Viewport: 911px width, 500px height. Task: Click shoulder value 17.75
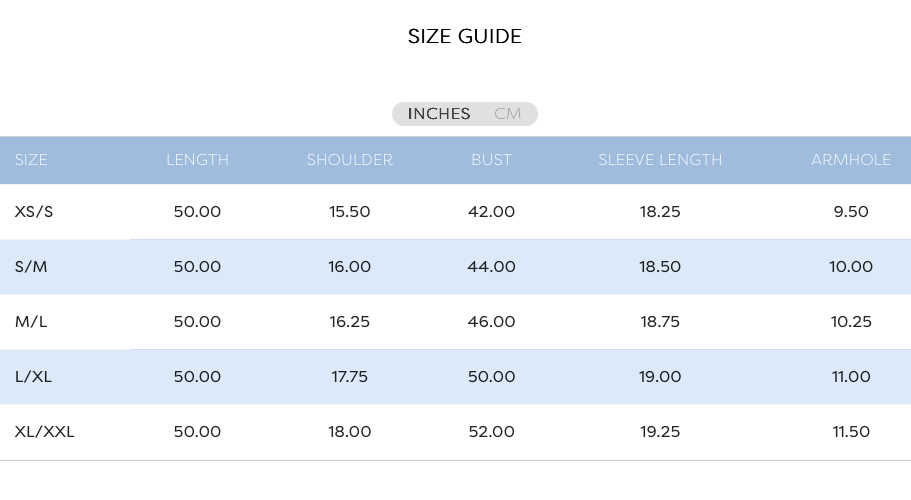(350, 377)
